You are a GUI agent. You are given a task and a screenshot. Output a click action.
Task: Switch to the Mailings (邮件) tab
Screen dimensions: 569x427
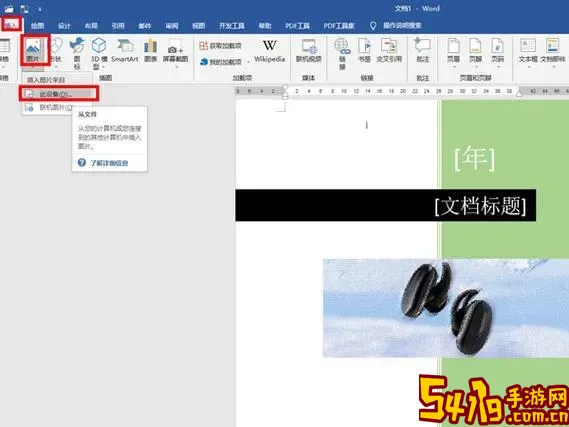pyautogui.click(x=145, y=26)
